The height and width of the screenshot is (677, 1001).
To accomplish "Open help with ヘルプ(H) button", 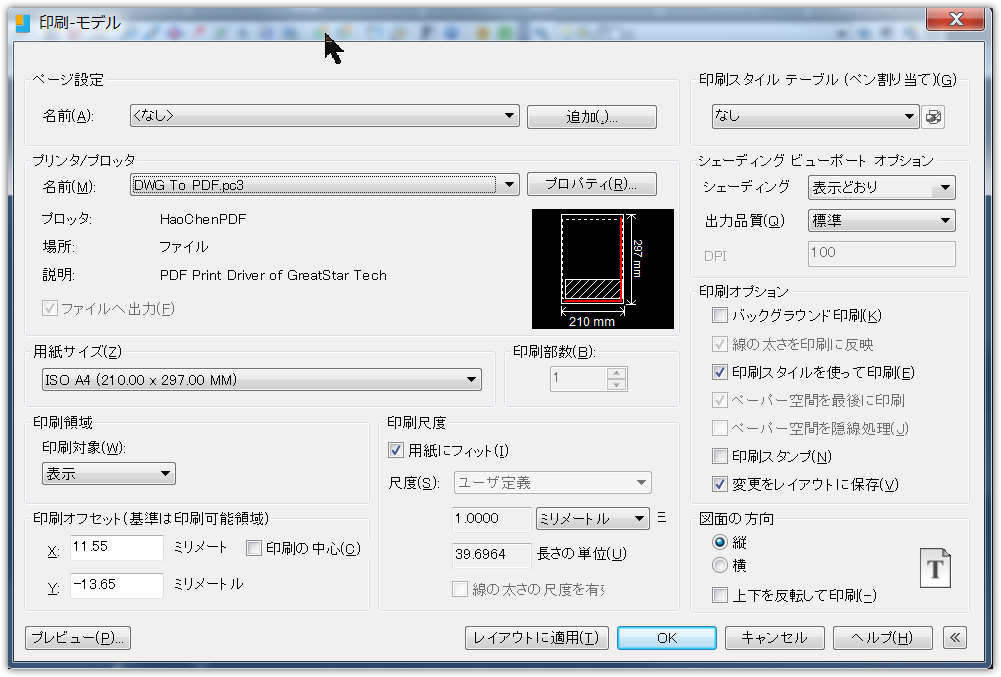I will [883, 637].
